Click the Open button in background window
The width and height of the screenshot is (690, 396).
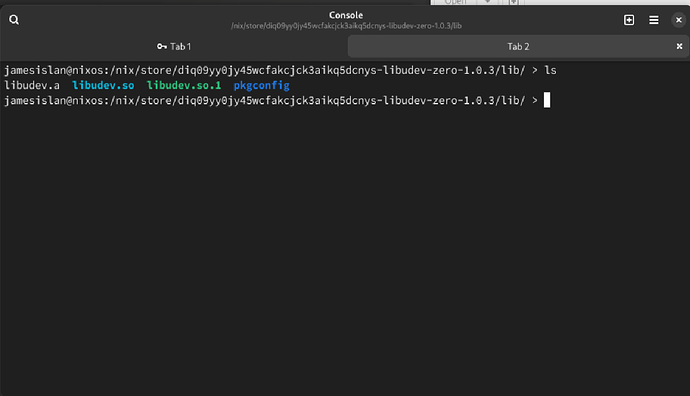click(455, 2)
